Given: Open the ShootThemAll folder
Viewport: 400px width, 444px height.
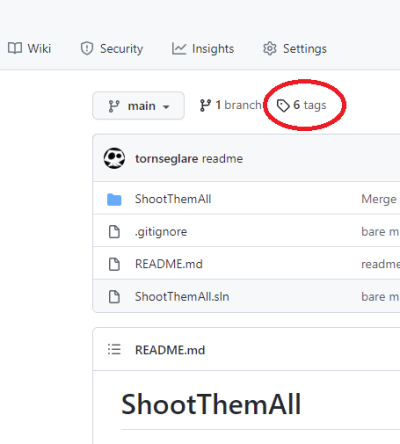Looking at the screenshot, I should [x=173, y=199].
